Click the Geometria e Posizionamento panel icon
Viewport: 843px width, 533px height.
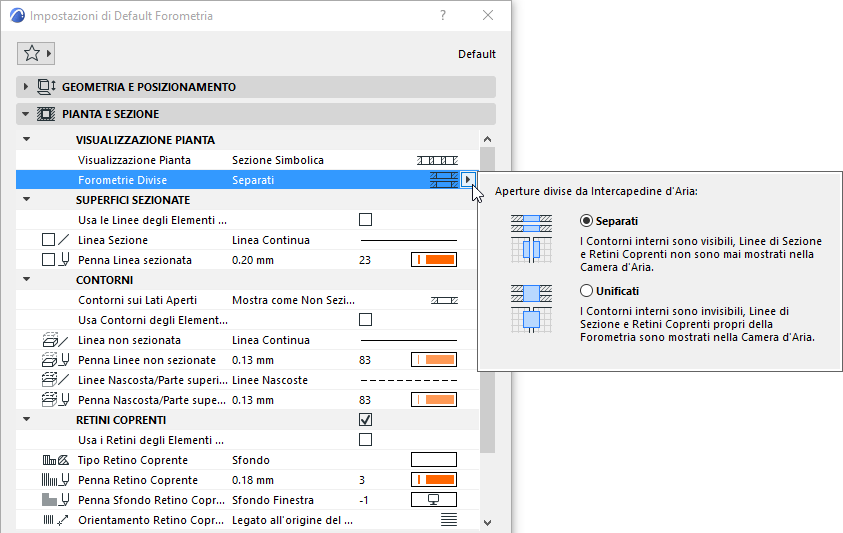[x=46, y=87]
